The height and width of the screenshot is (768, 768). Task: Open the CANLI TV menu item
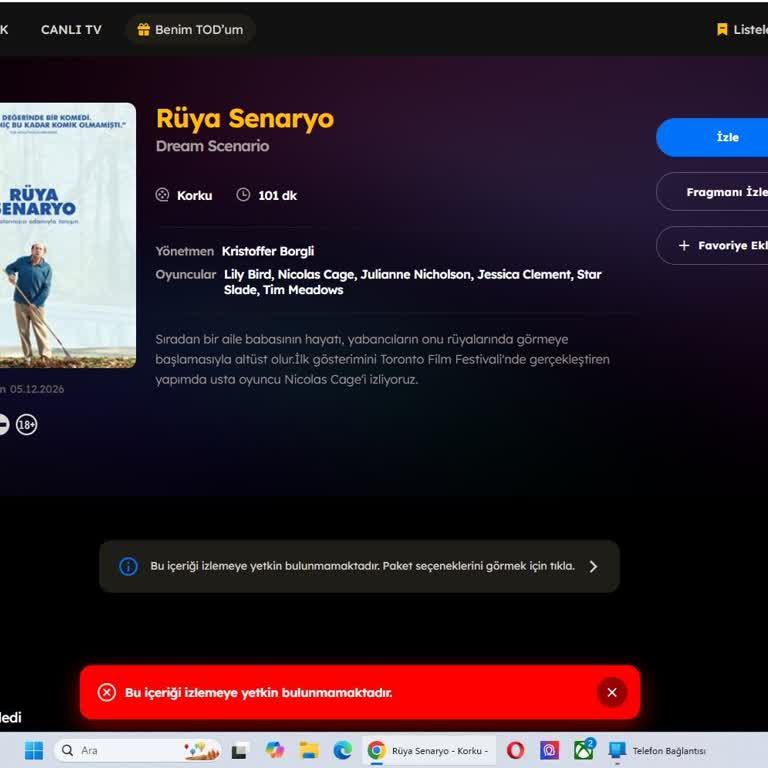pos(71,30)
